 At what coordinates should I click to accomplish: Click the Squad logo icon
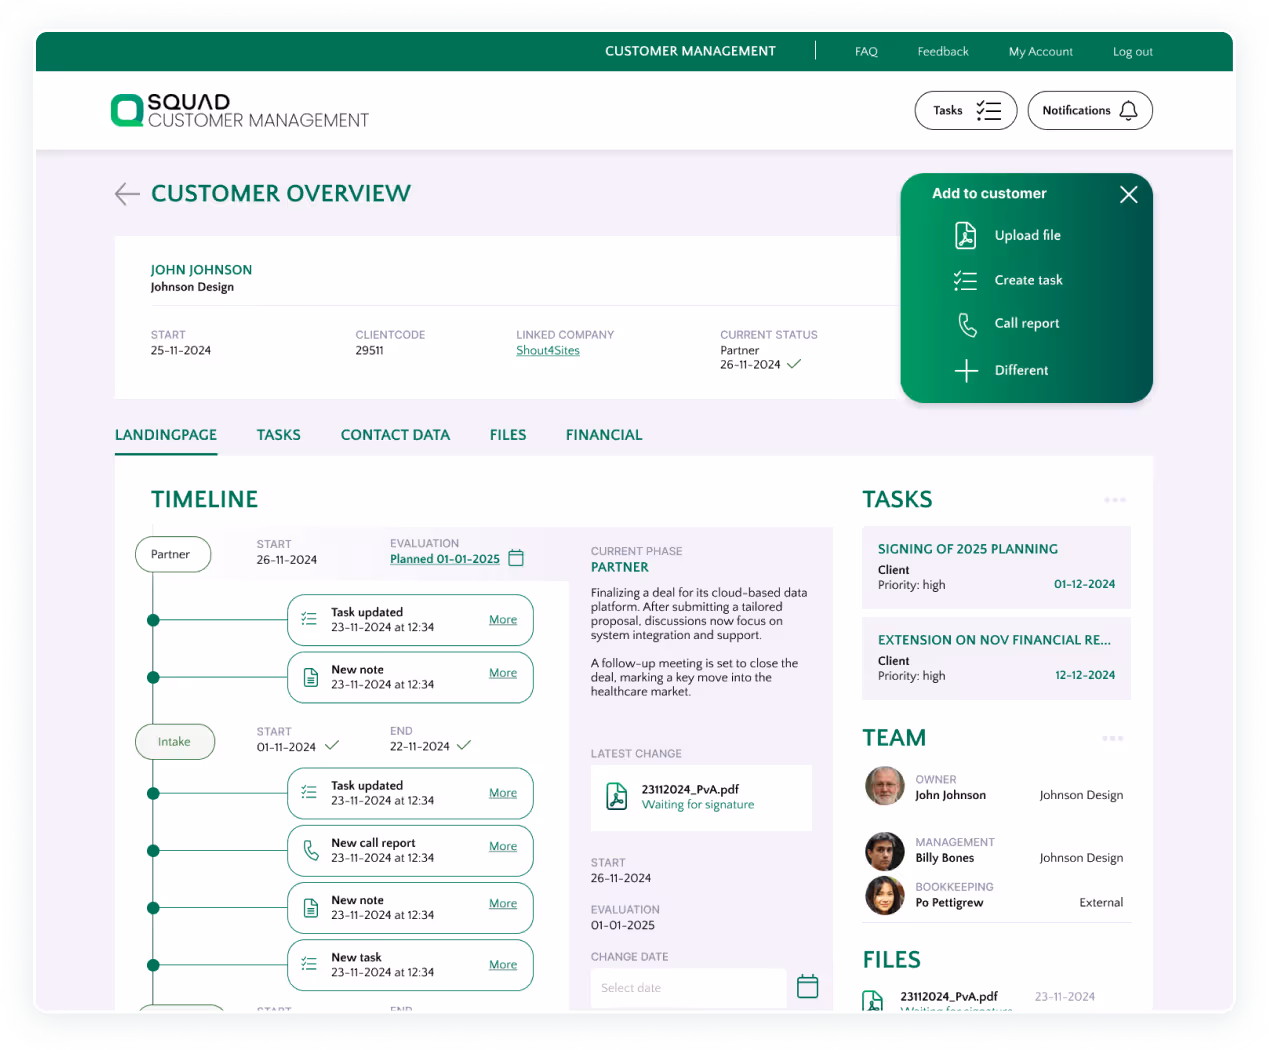tap(127, 110)
